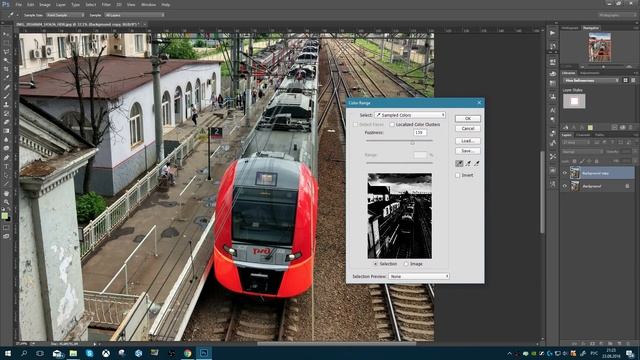Switch Libraries to list view
Image resolution: width=640 pixels, height=360 pixels.
tap(633, 80)
